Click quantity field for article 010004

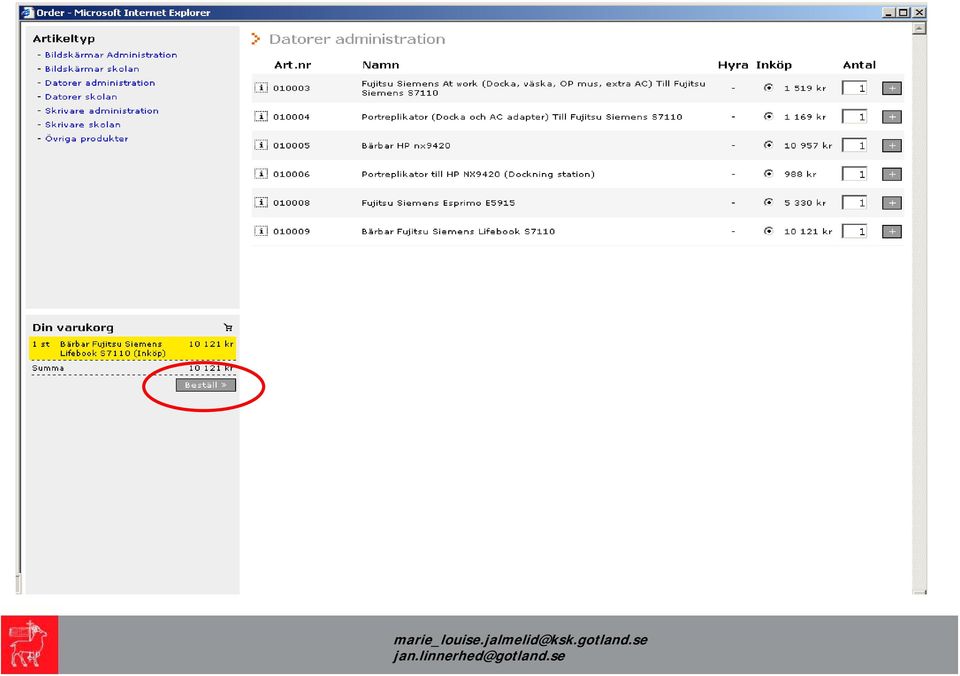(x=855, y=117)
